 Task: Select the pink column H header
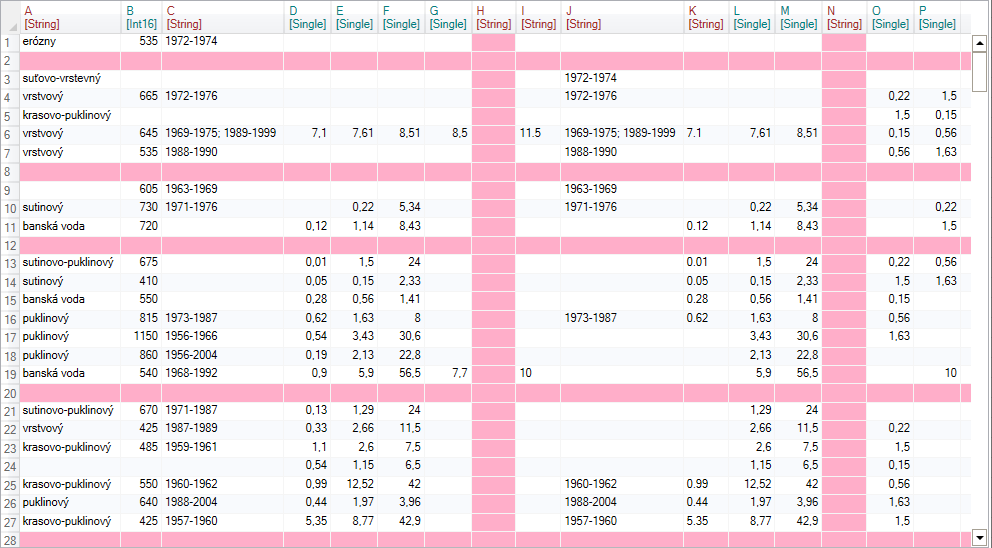pos(493,17)
